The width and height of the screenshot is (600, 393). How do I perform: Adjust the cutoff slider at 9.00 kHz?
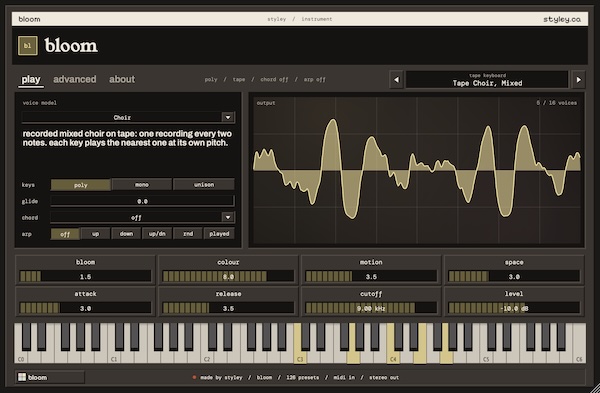click(x=371, y=308)
